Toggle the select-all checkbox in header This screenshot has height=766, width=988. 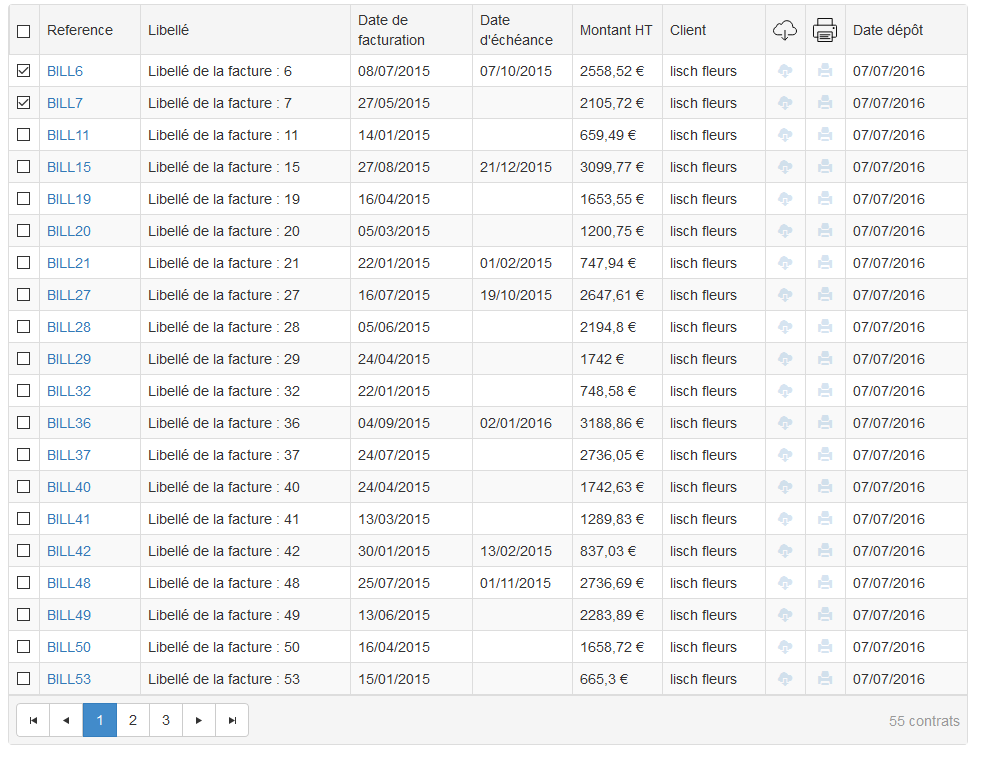pyautogui.click(x=23, y=31)
